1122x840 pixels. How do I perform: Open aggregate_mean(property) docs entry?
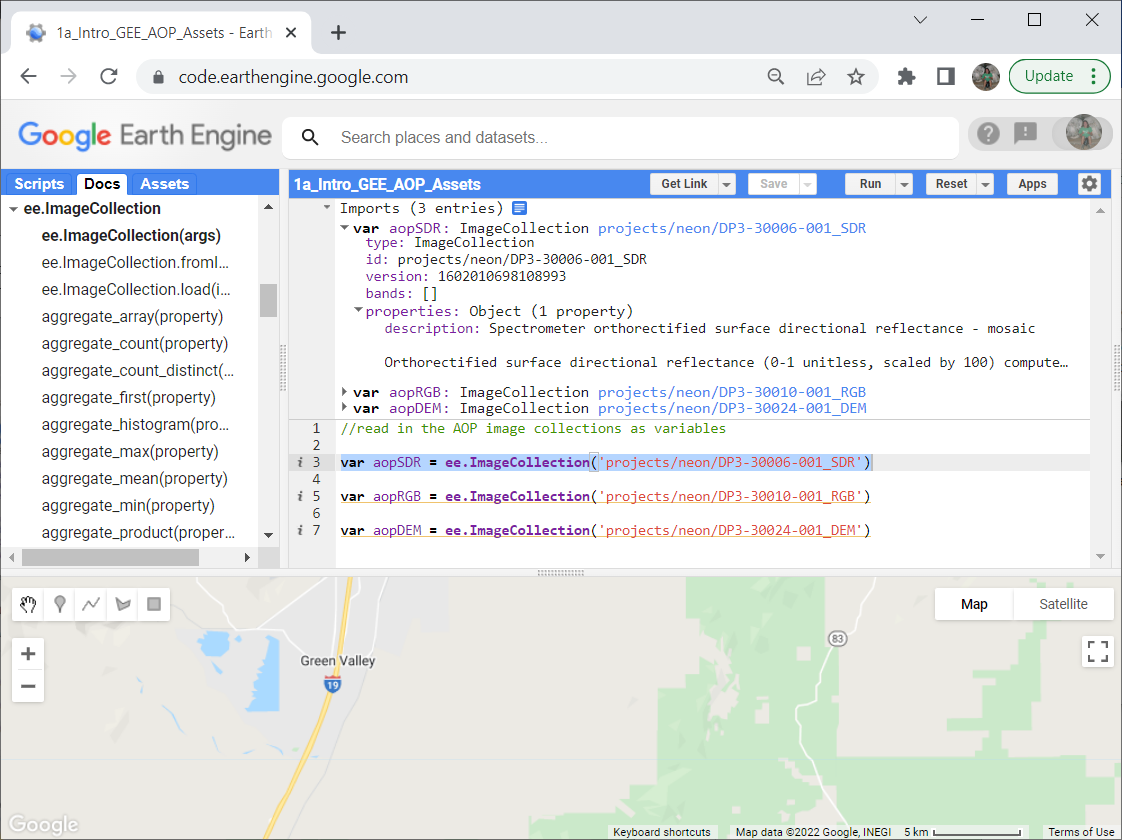tap(135, 479)
